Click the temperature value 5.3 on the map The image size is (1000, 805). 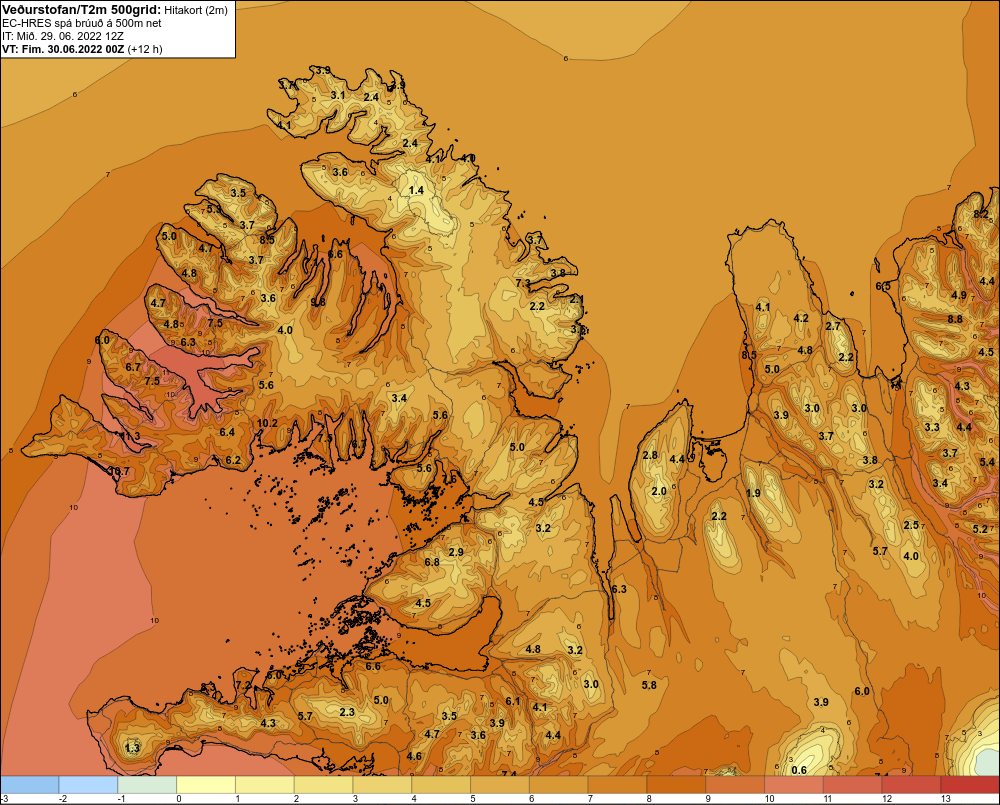coord(213,208)
